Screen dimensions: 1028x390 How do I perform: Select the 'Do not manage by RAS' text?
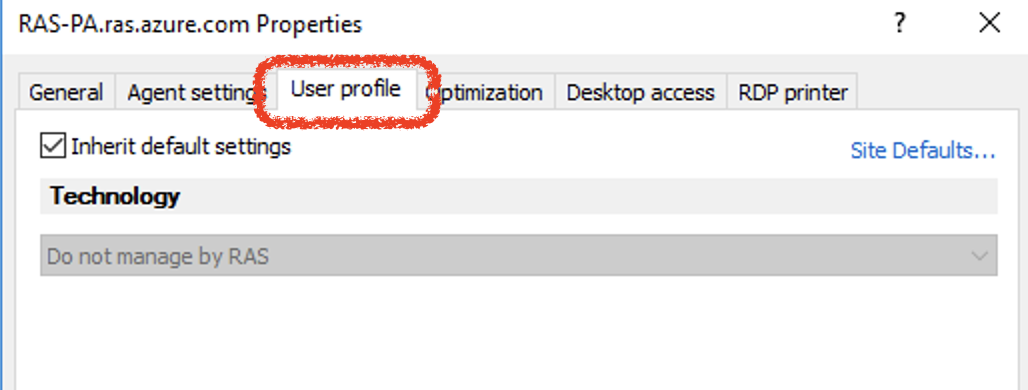pos(158,256)
